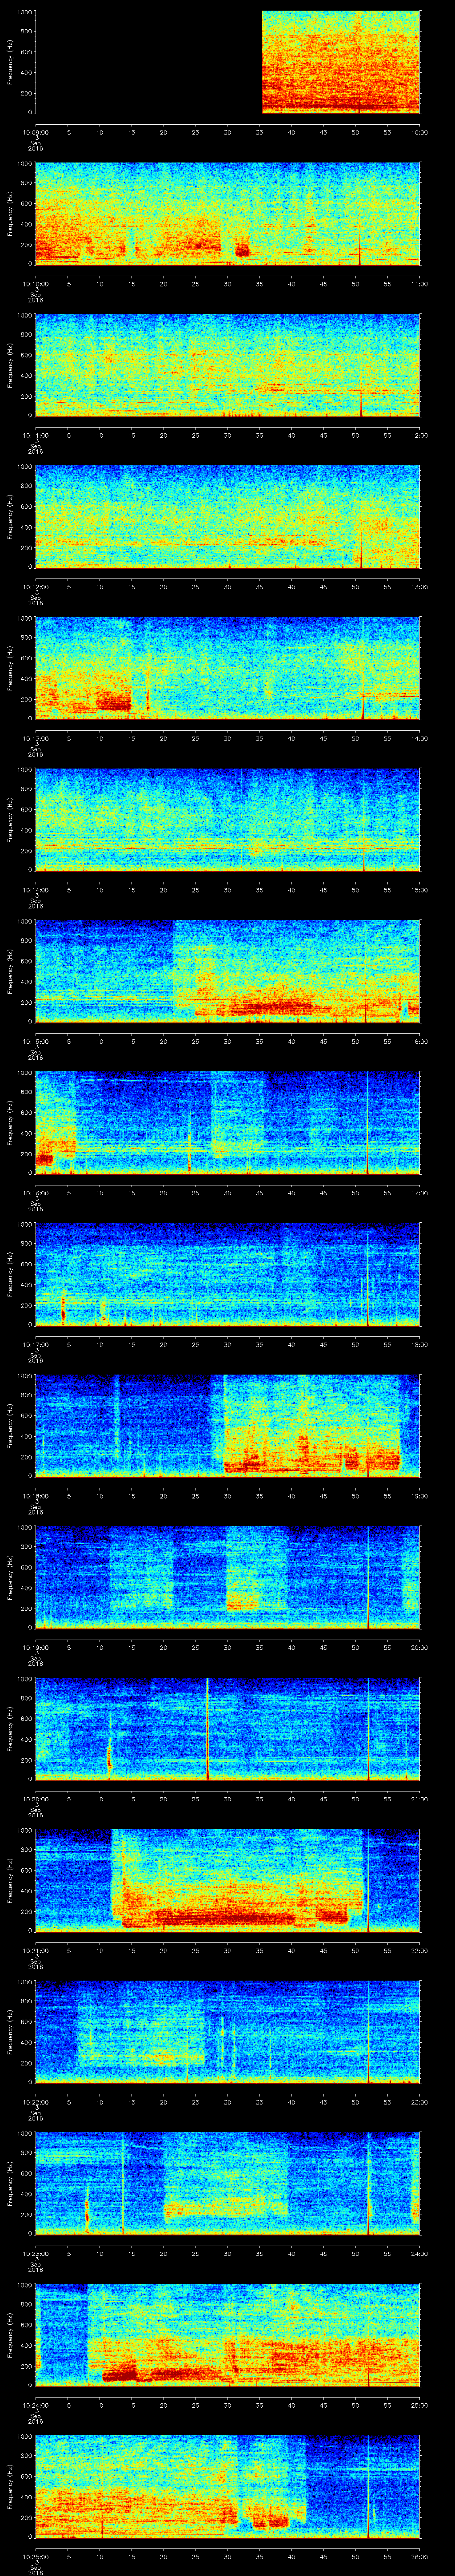Screen dimensions: 455x2576
Task: Click the 10:24:00 start time label
Action: click(x=35, y=2404)
